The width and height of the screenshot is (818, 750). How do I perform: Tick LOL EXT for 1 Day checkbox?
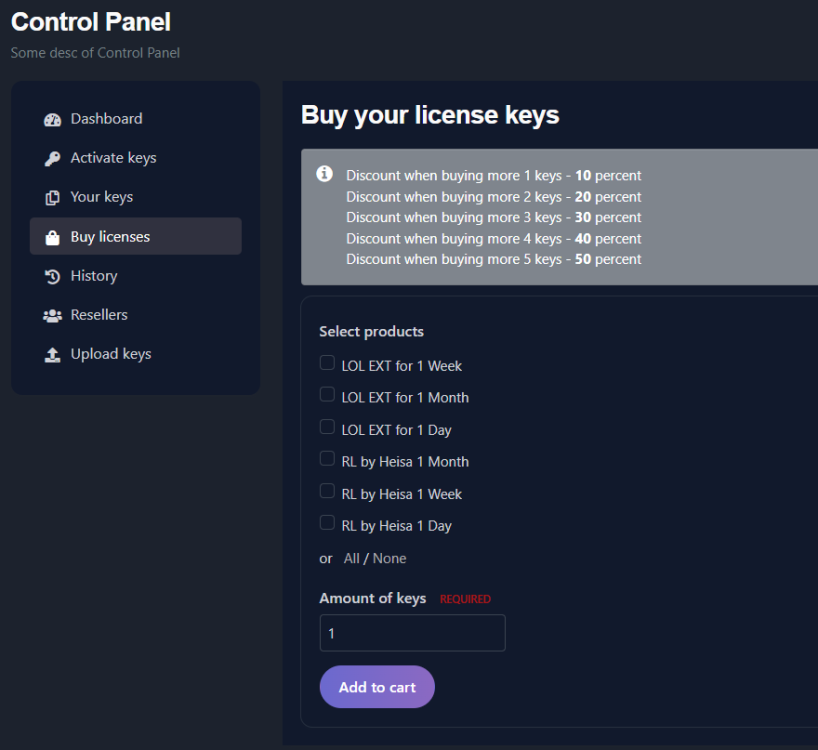[x=327, y=427]
